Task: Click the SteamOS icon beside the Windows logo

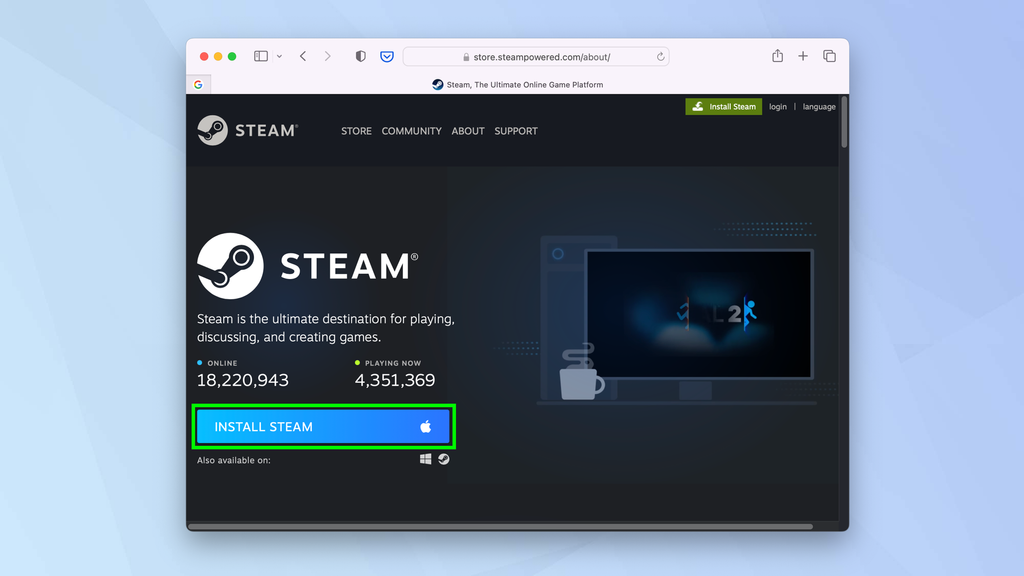Action: click(x=443, y=458)
